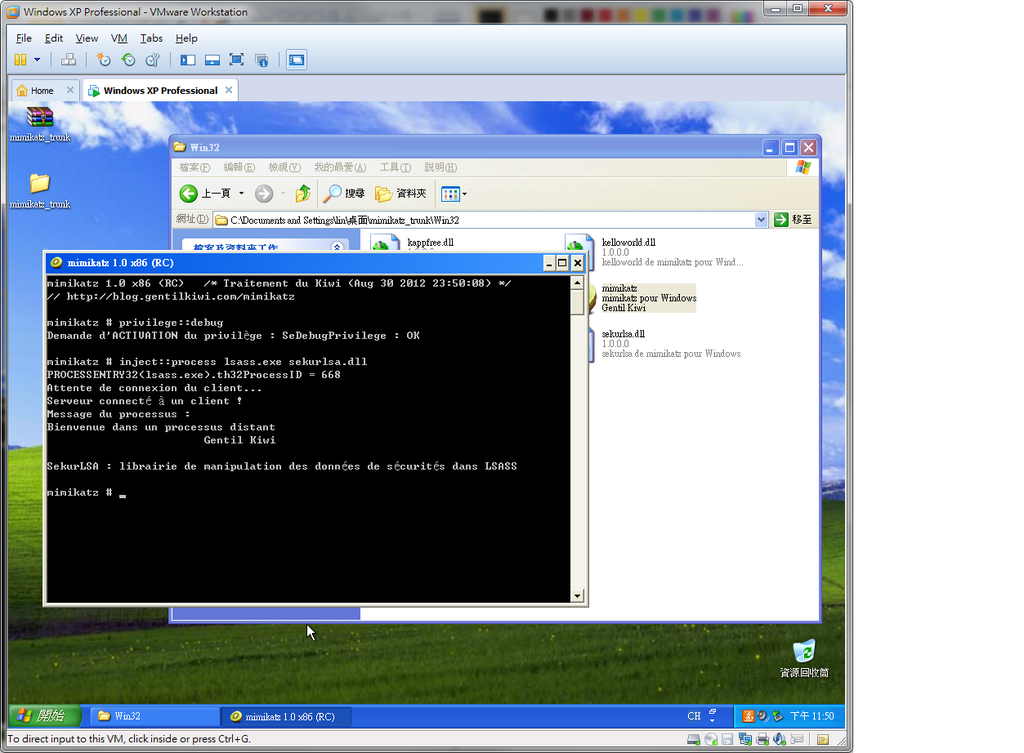Viewport: 1024px width, 753px height.
Task: Click the CH language bar indicator
Action: click(694, 716)
